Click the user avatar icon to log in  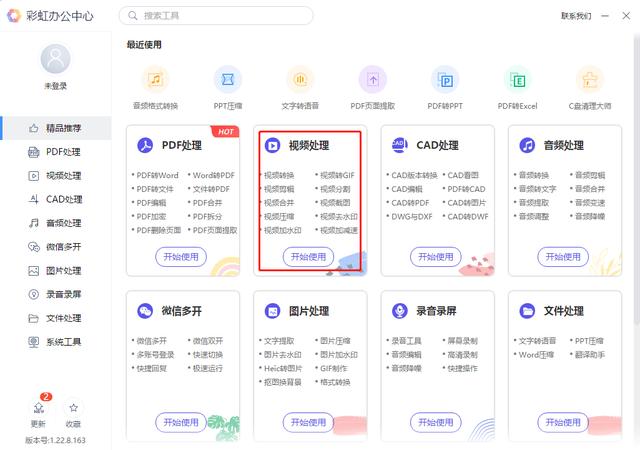(x=56, y=59)
